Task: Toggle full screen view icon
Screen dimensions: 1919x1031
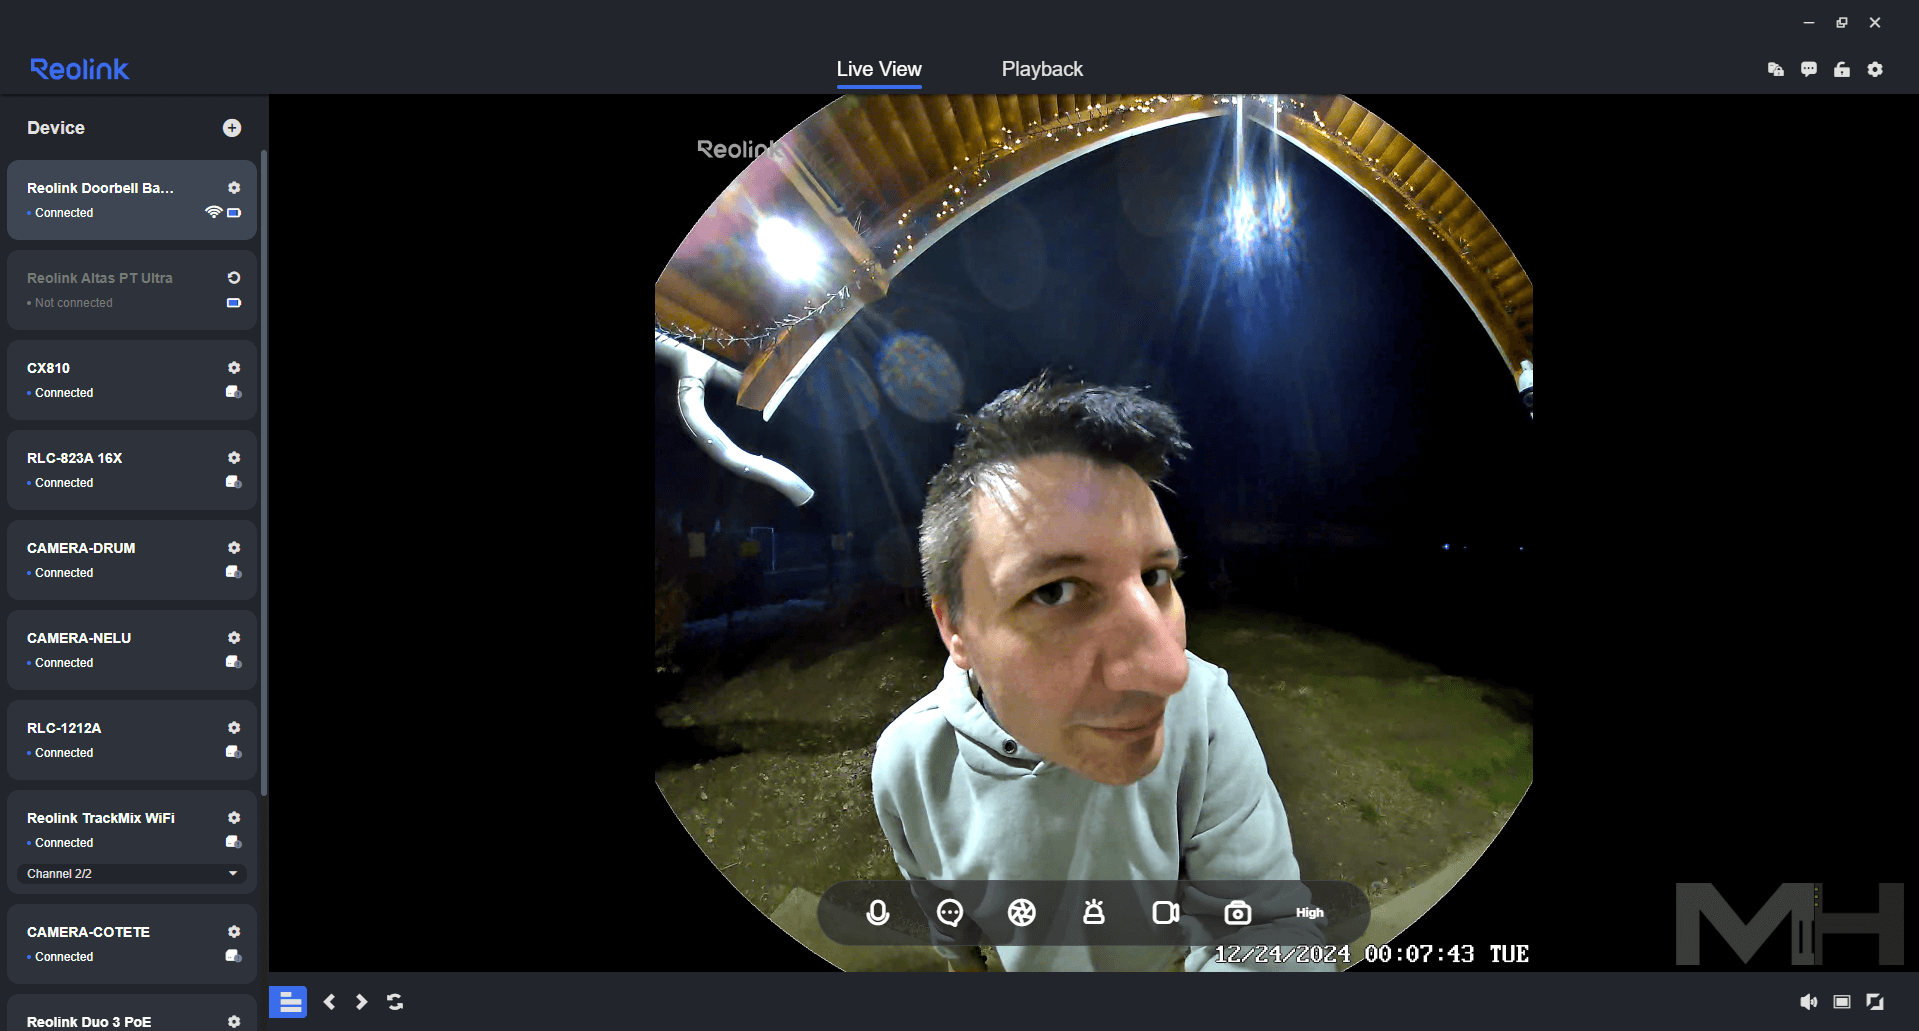Action: [1875, 1002]
